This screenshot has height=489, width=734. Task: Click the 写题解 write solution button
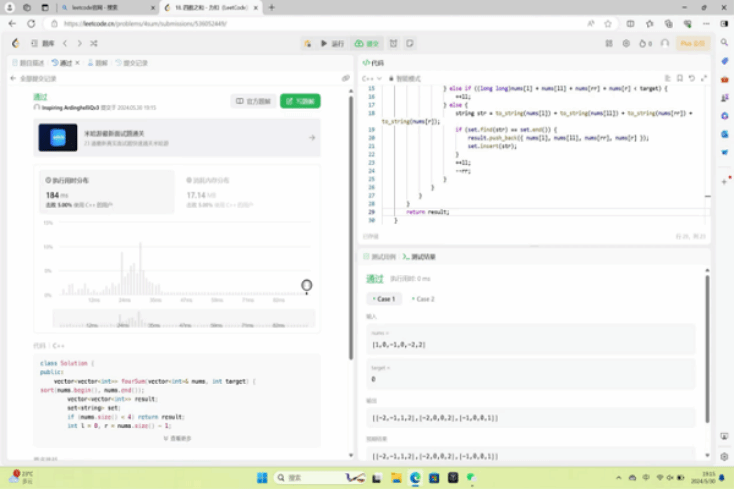click(x=300, y=101)
